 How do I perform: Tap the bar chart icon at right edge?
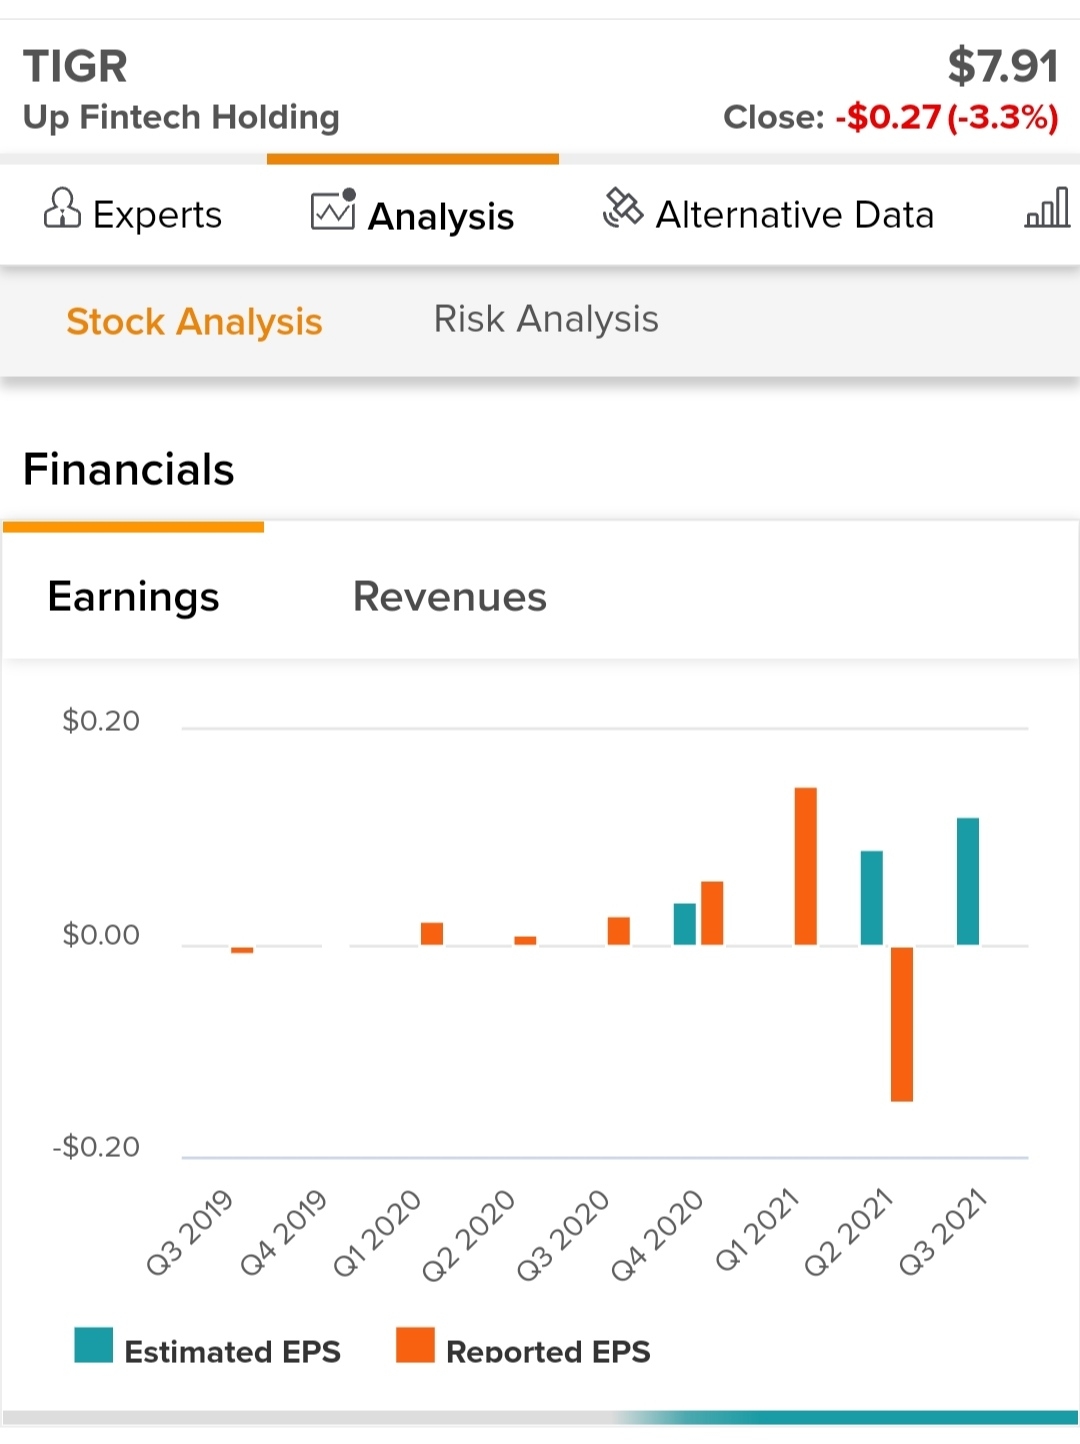point(1048,208)
